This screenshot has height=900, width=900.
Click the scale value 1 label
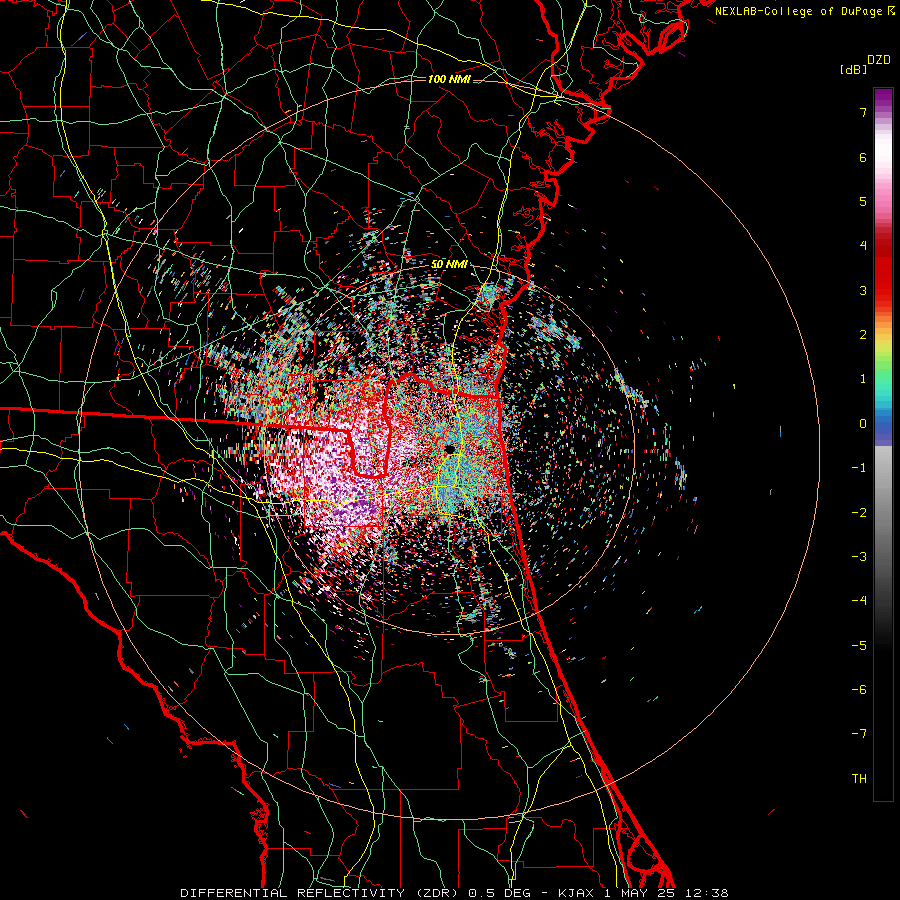[863, 379]
